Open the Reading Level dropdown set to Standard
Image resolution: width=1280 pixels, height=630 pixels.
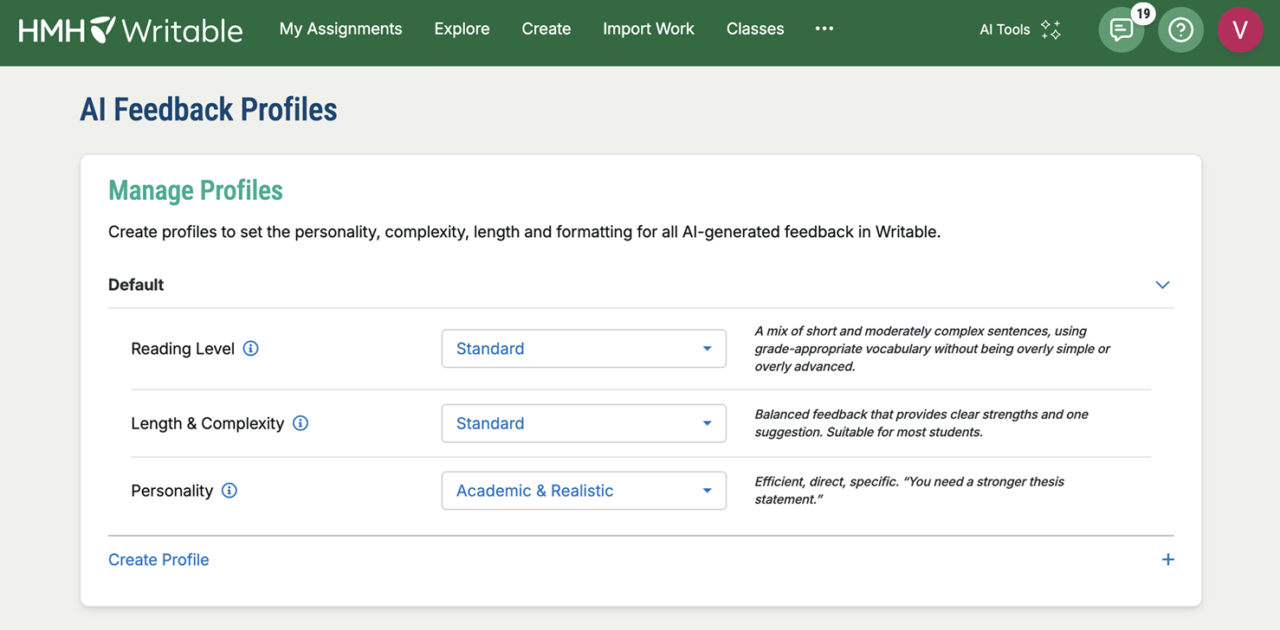click(x=583, y=348)
